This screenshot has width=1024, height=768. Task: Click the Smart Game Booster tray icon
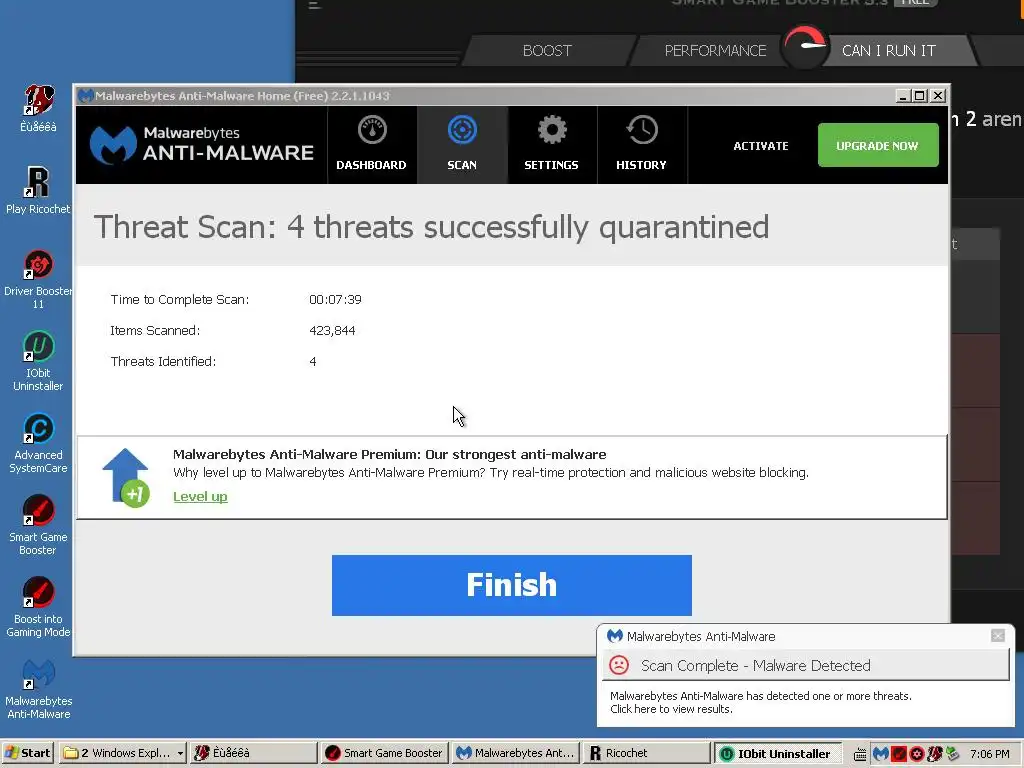[x=899, y=754]
